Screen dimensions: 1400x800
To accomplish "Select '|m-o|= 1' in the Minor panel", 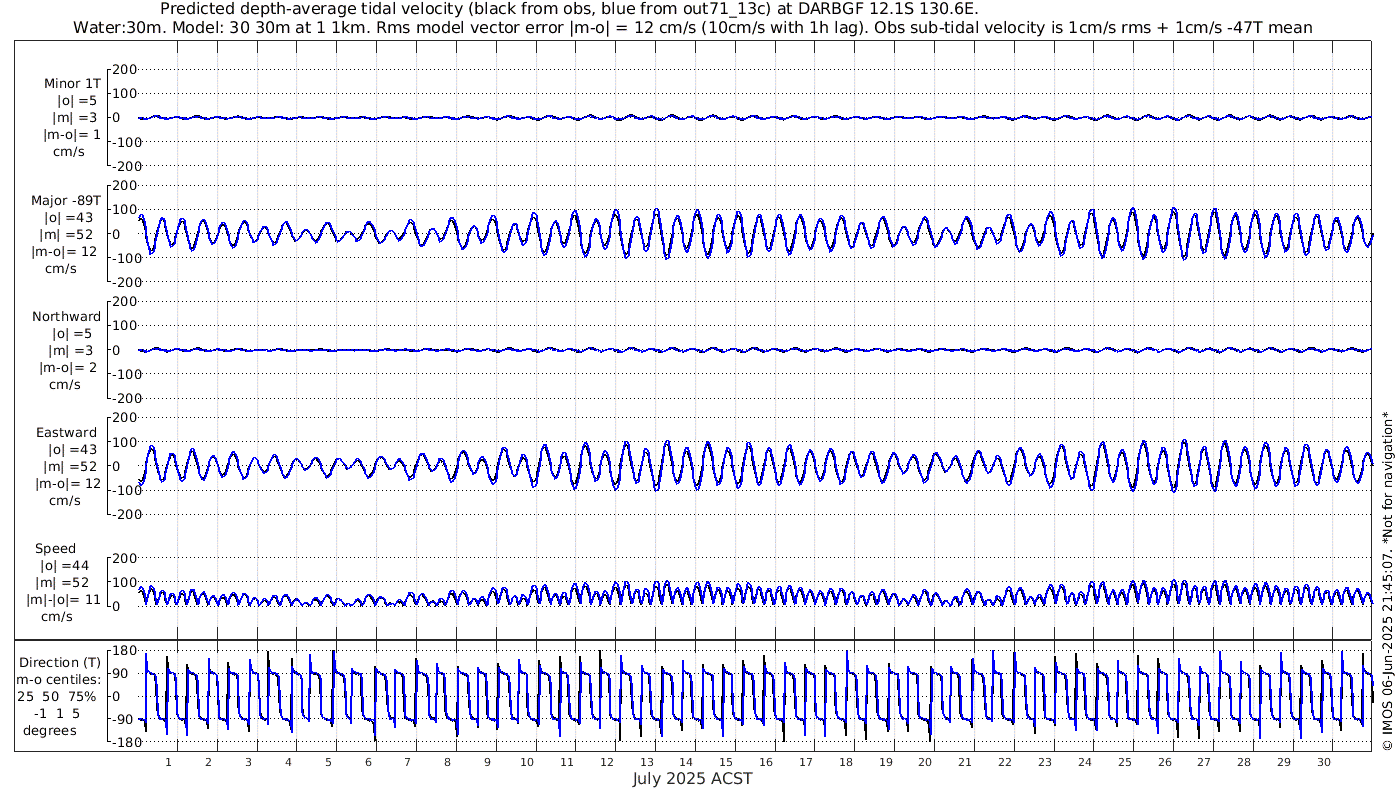I will (71, 135).
